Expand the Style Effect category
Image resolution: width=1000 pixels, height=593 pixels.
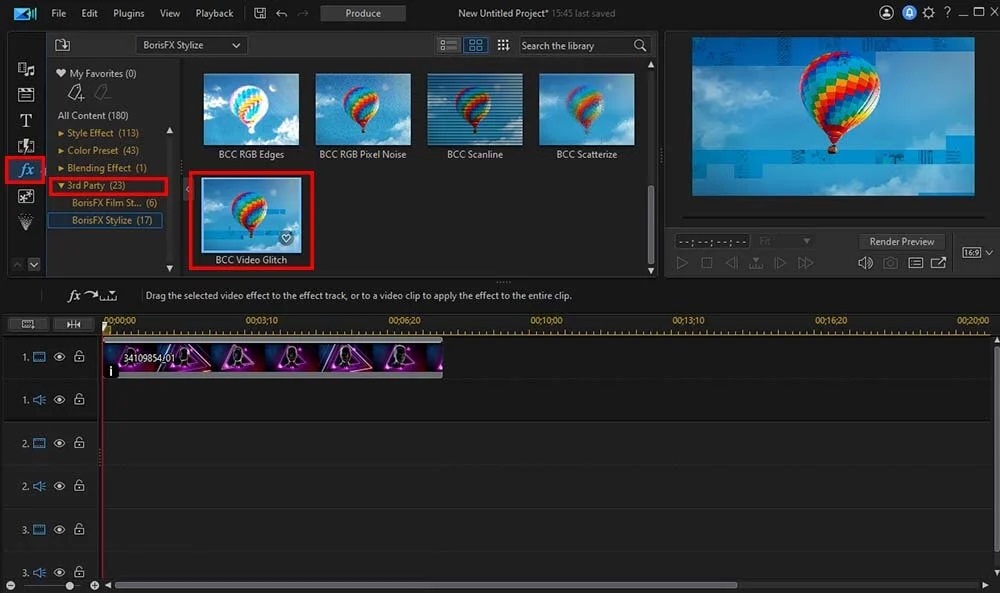coord(61,133)
